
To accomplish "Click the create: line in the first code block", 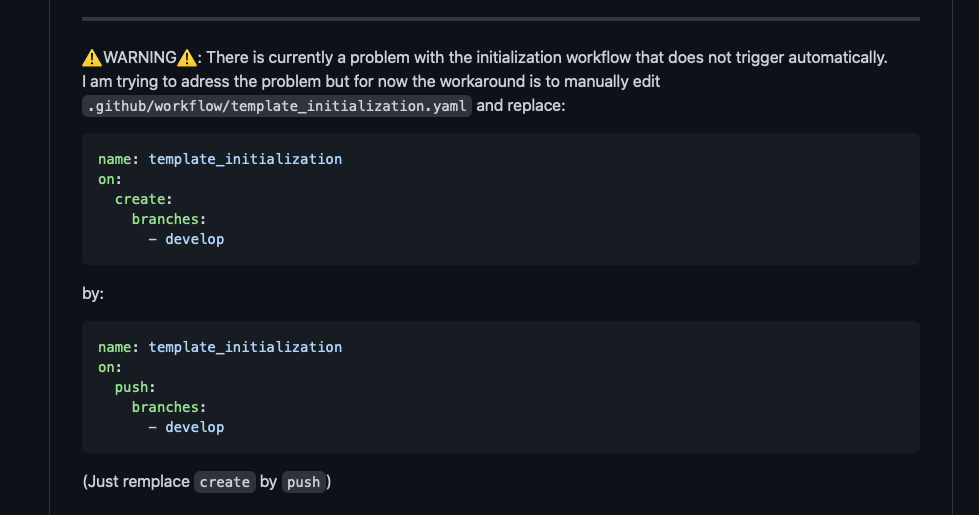I will pyautogui.click(x=144, y=199).
